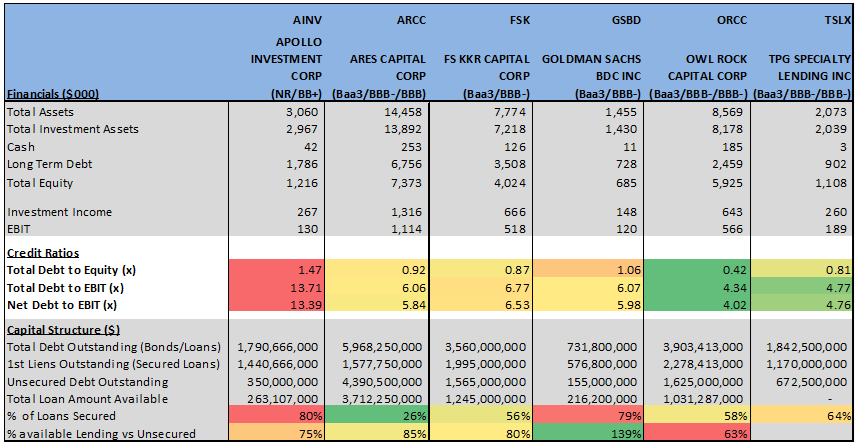Select the 13.39 net debt-to-EBIT cell
Screen dimensions: 859x446
coord(276,305)
